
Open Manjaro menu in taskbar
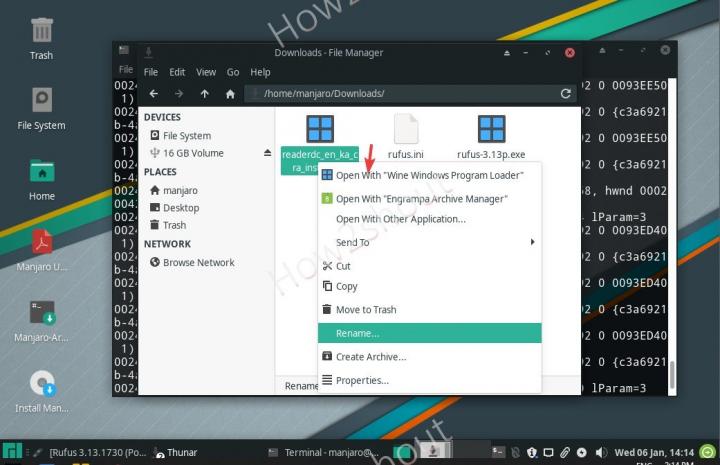pyautogui.click(x=12, y=453)
